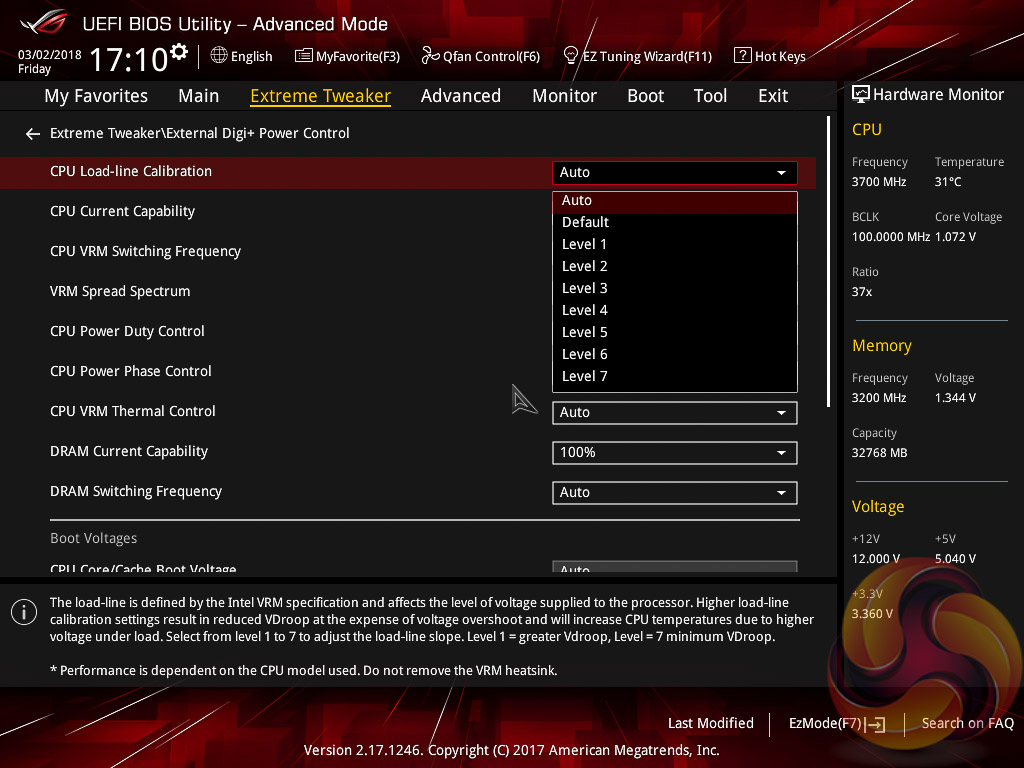Switch to the Monitor tab

point(564,96)
